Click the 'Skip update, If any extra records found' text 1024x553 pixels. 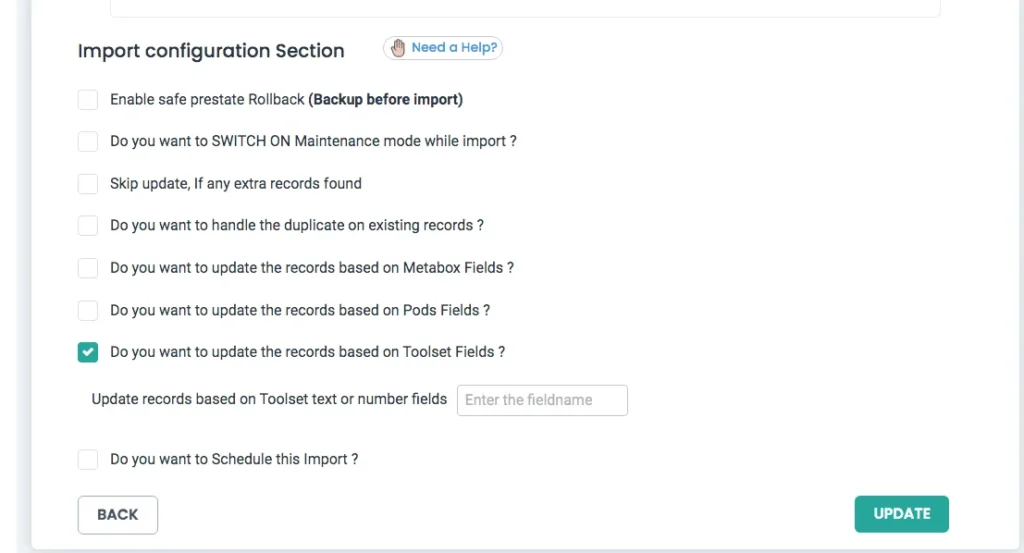(236, 184)
